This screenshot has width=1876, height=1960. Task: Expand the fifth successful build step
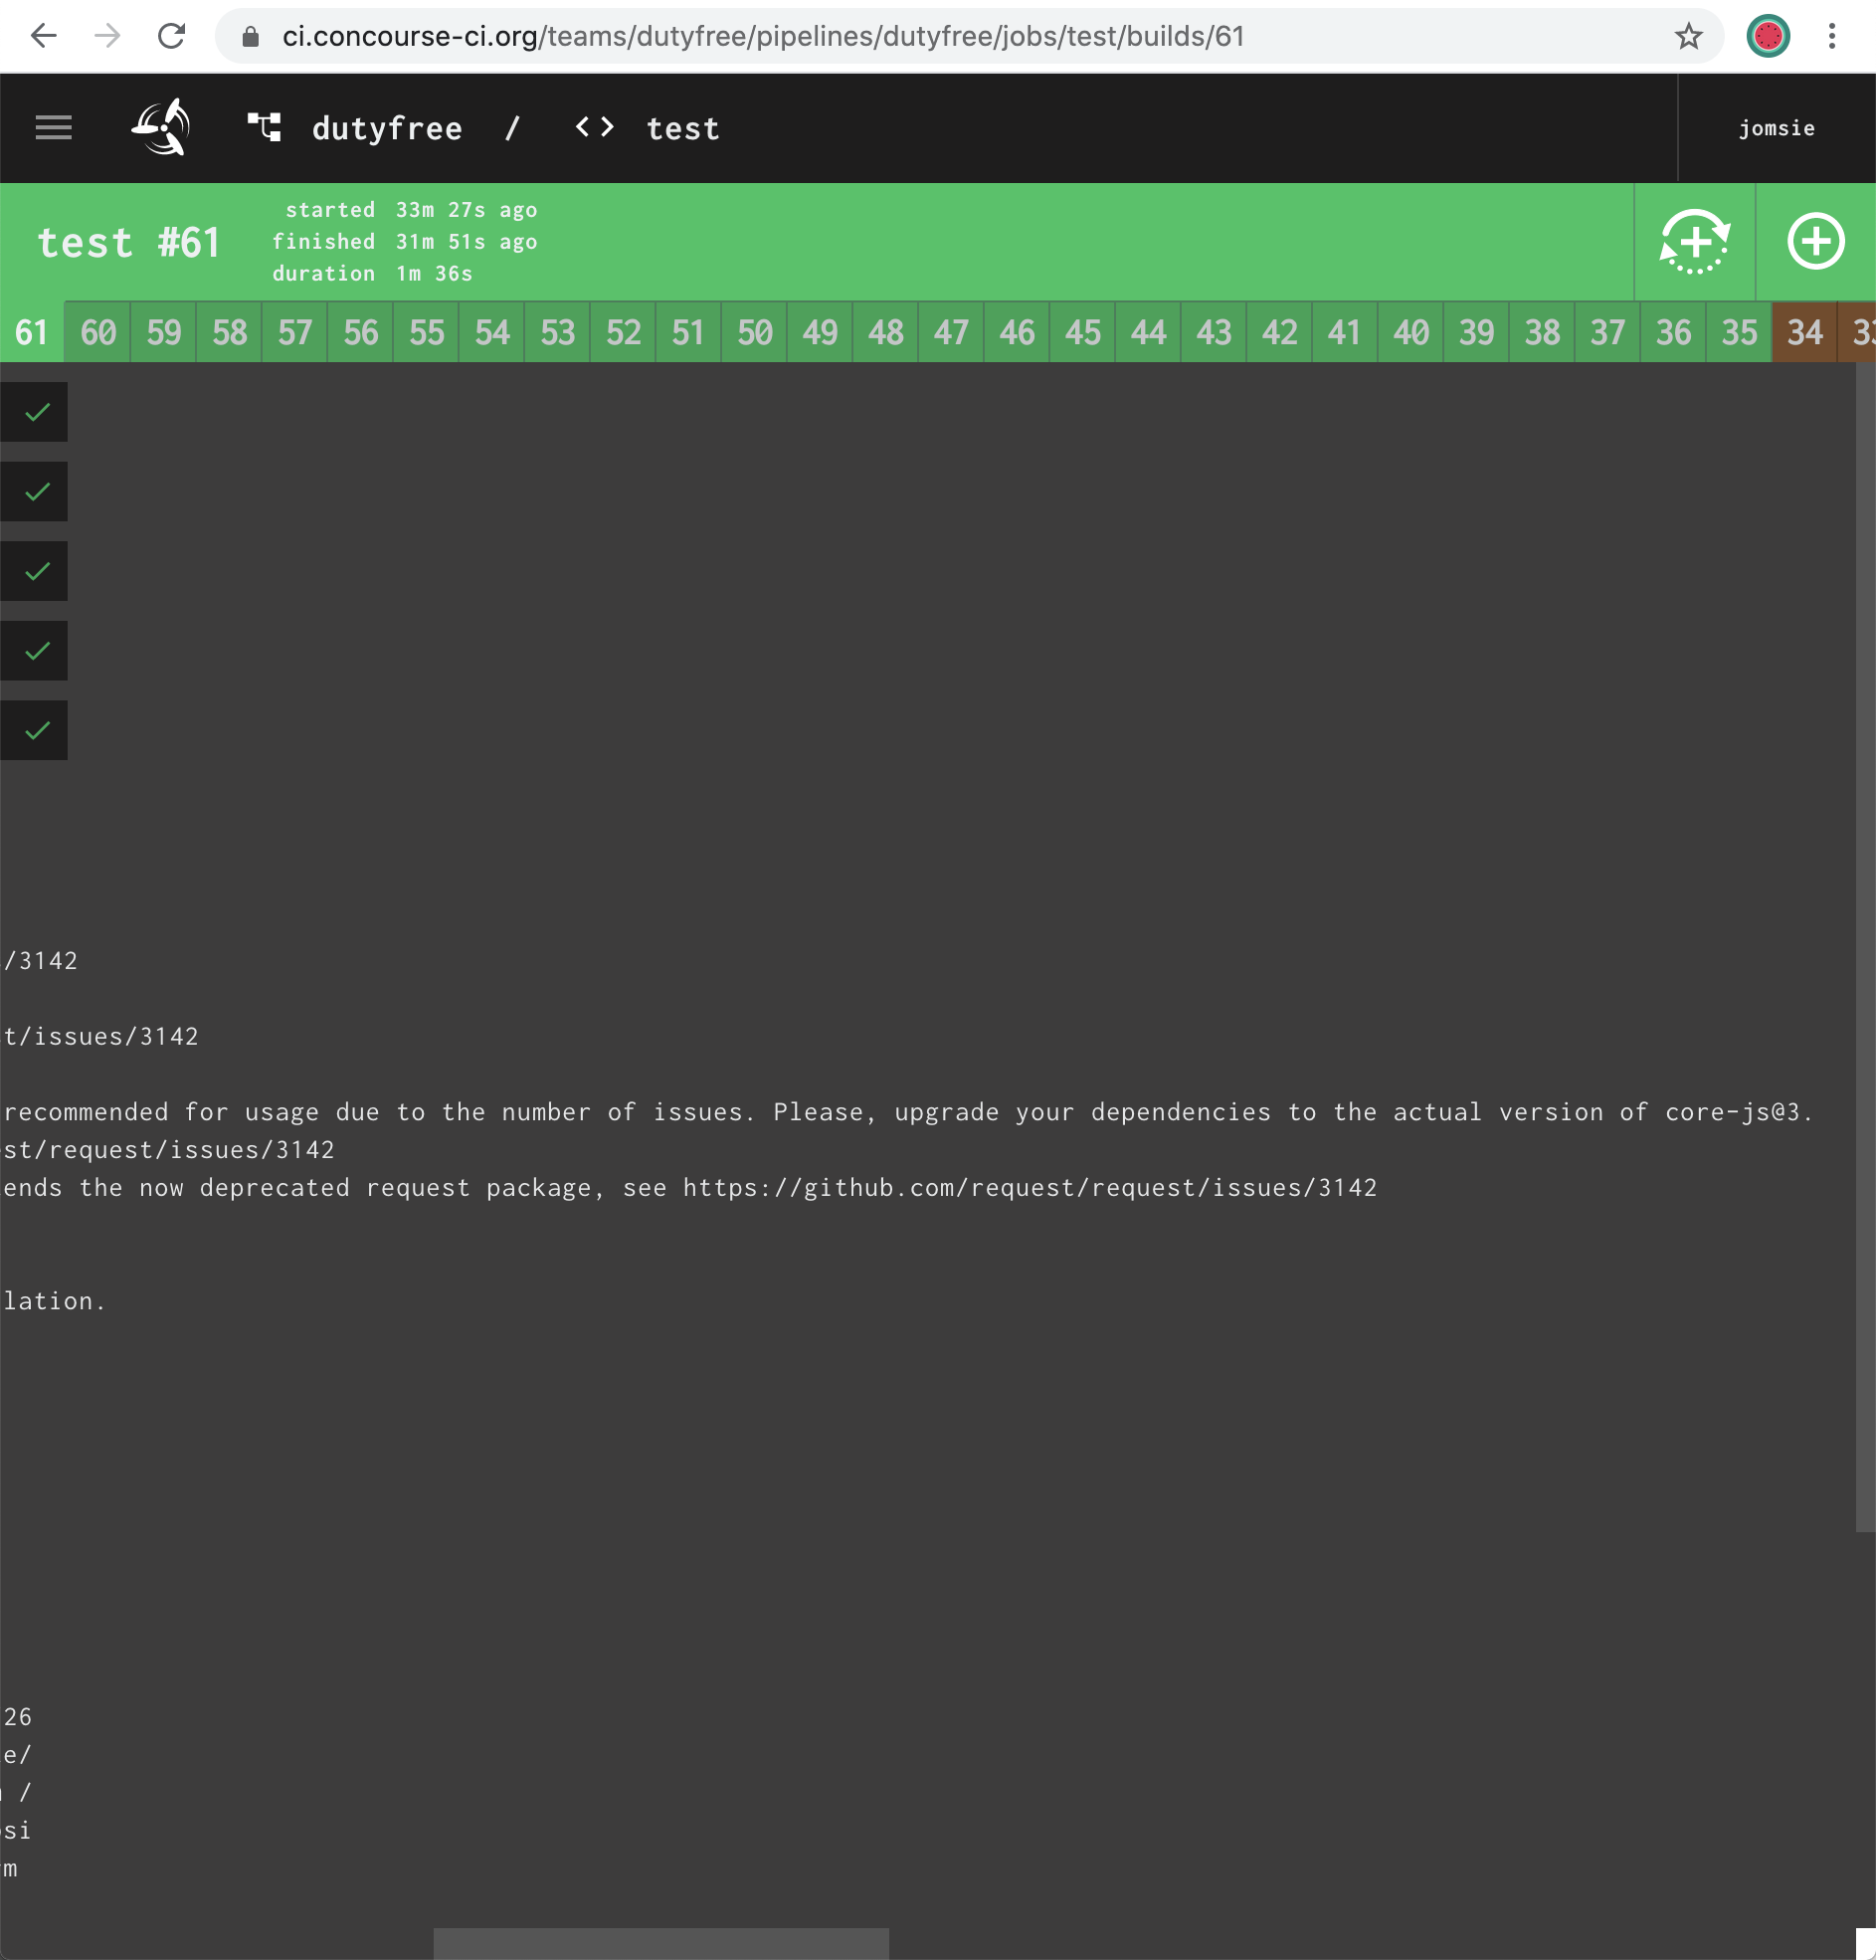34,730
